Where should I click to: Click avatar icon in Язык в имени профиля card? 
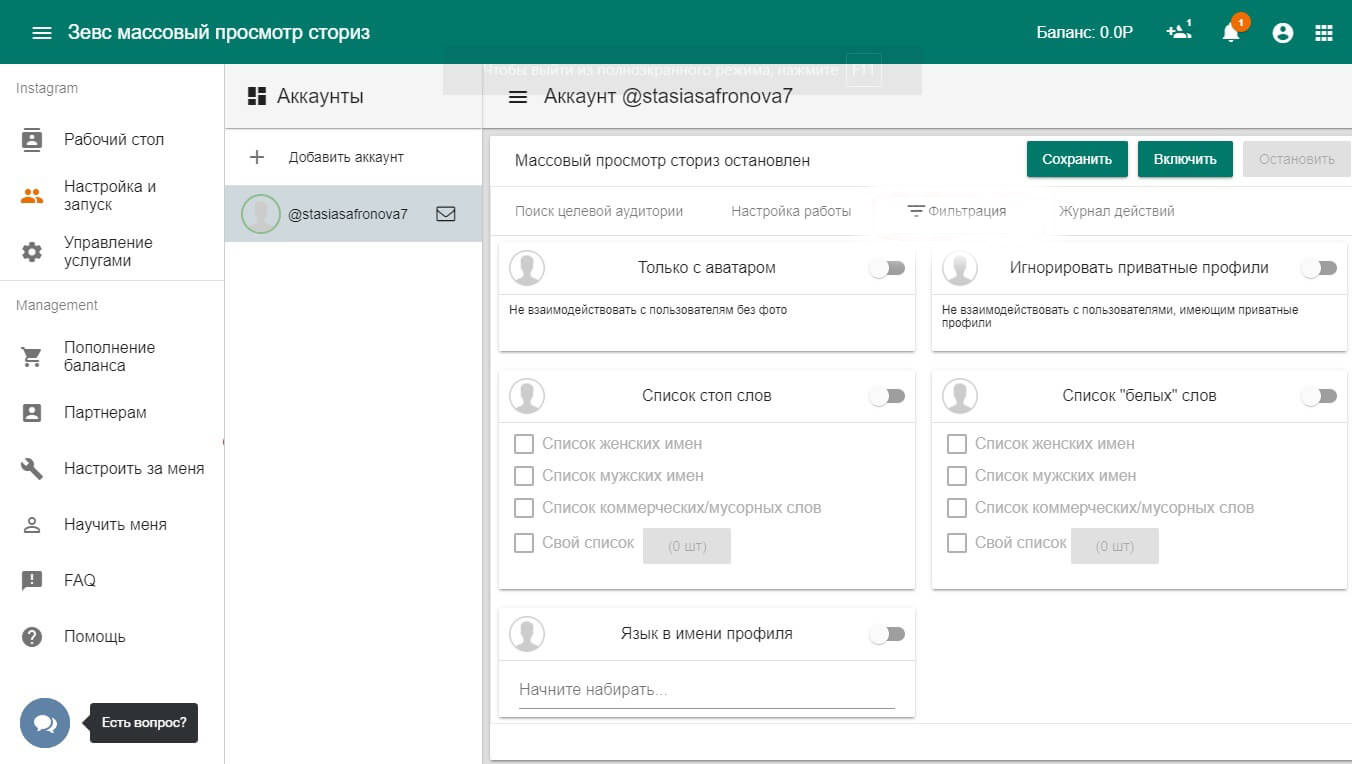pos(527,634)
